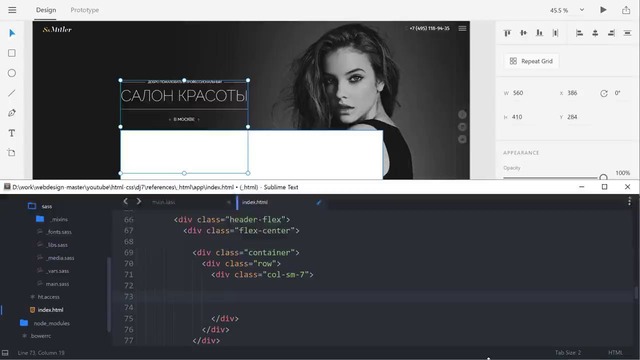Viewport: 640px width, 360px height.
Task: Close the main.sass tab
Action: [x=229, y=202]
